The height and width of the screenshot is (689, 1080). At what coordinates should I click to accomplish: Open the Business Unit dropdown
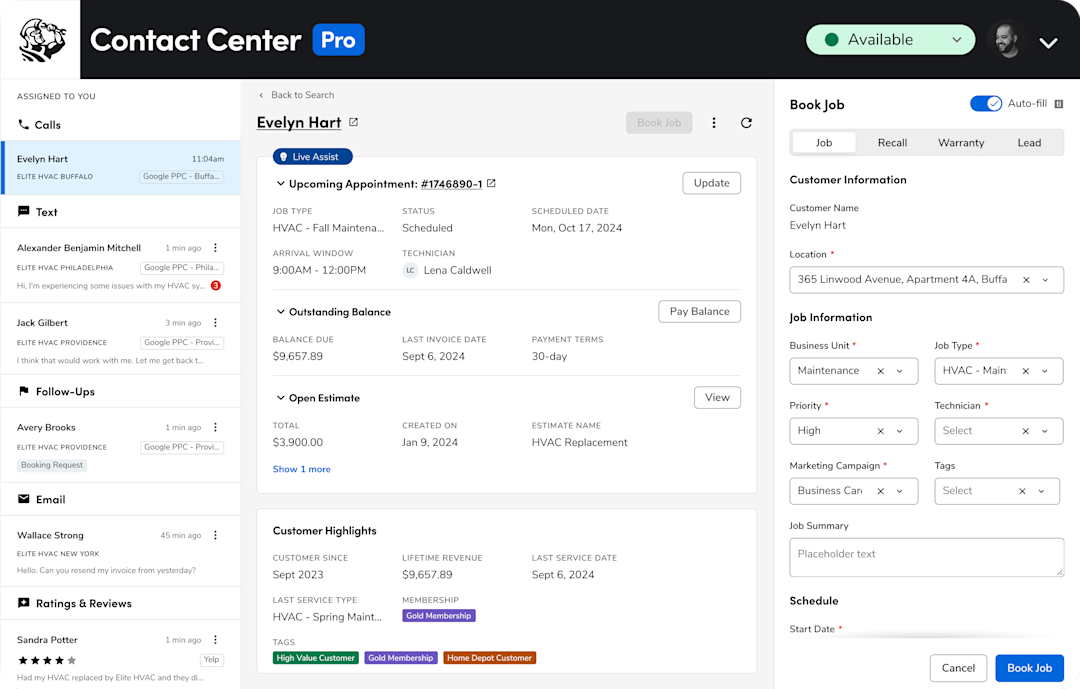point(900,371)
